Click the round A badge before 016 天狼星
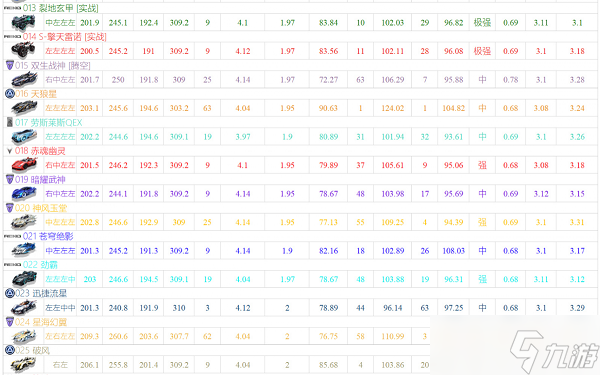This screenshot has width=600, height=375. (x=10, y=94)
